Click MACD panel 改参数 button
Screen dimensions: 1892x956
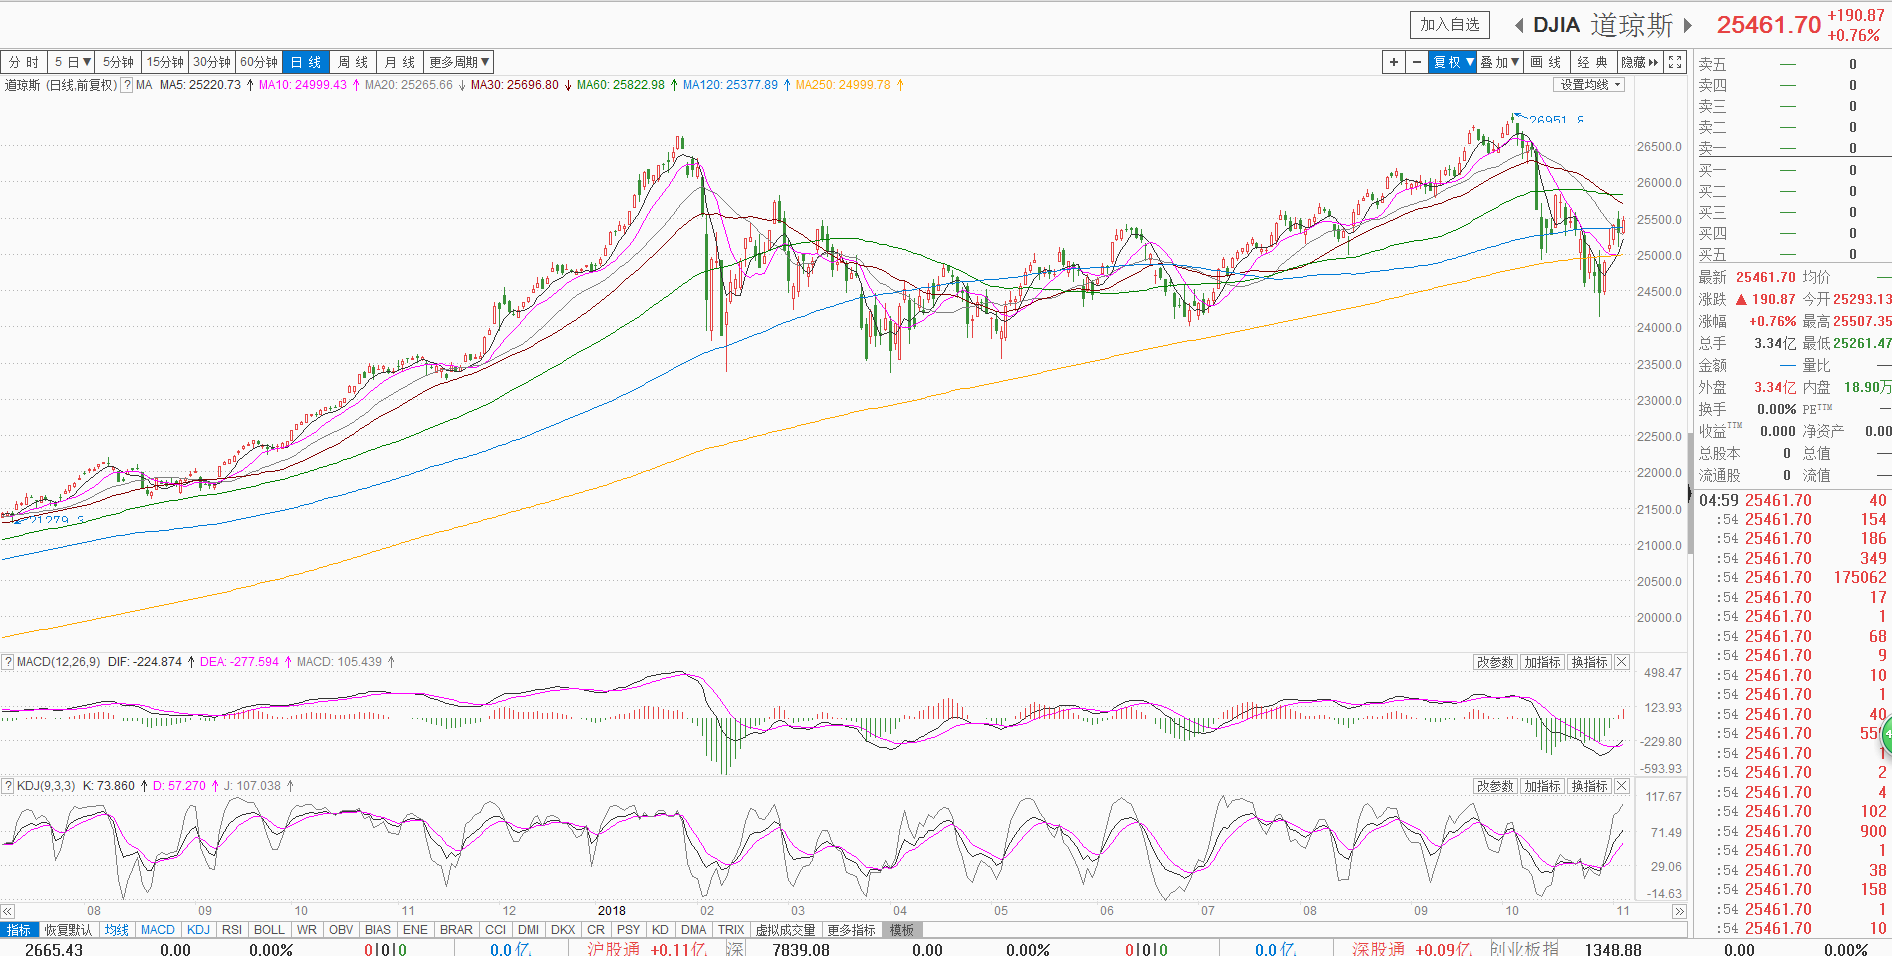point(1496,662)
